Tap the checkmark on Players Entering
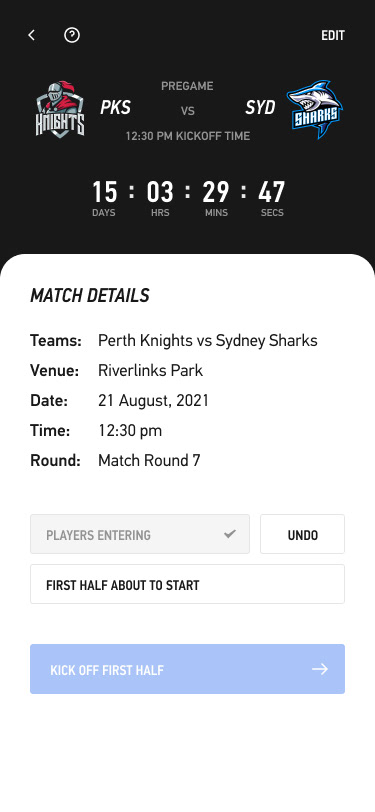Viewport: 375px width, 812px height. pyautogui.click(x=229, y=534)
